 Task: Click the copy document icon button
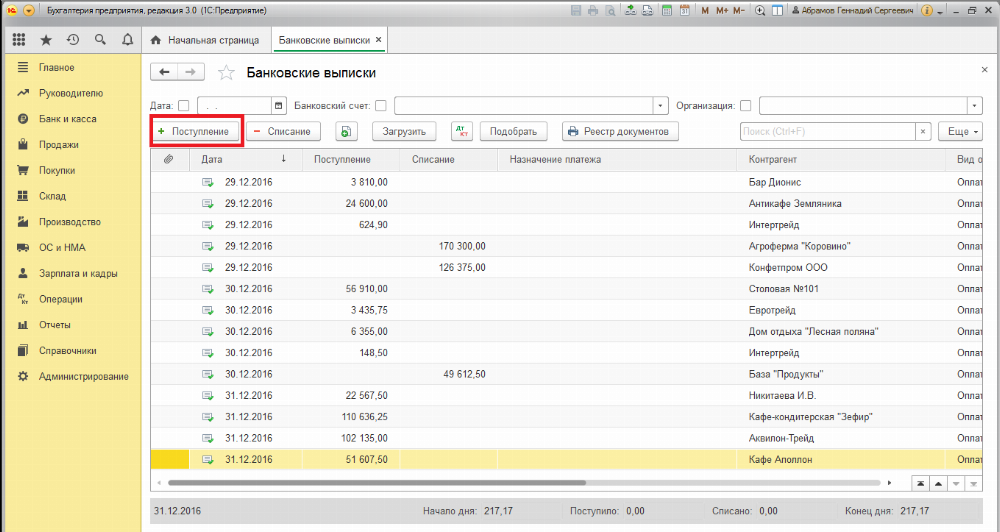point(346,131)
